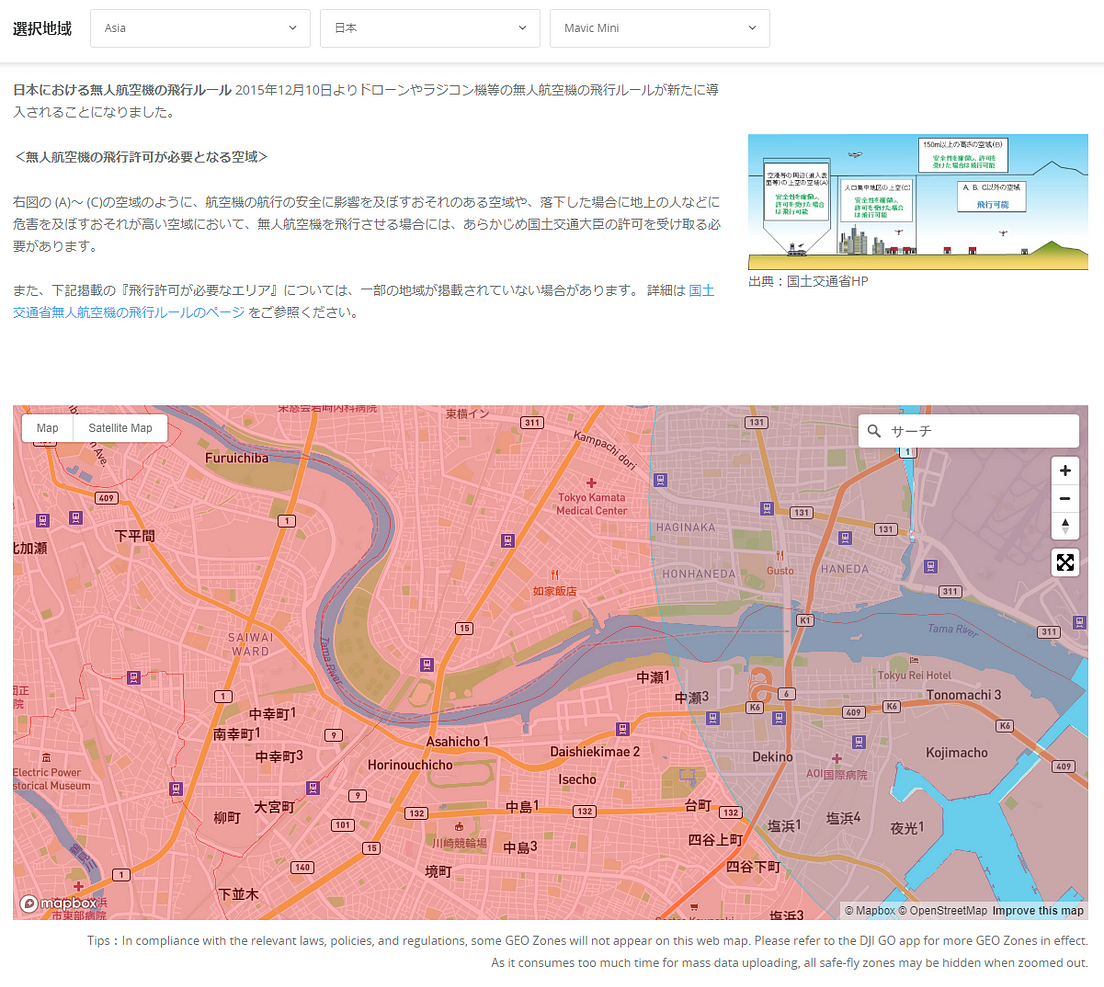
Task: Click the route 409 shield near Furuichiba
Action: pos(106,498)
